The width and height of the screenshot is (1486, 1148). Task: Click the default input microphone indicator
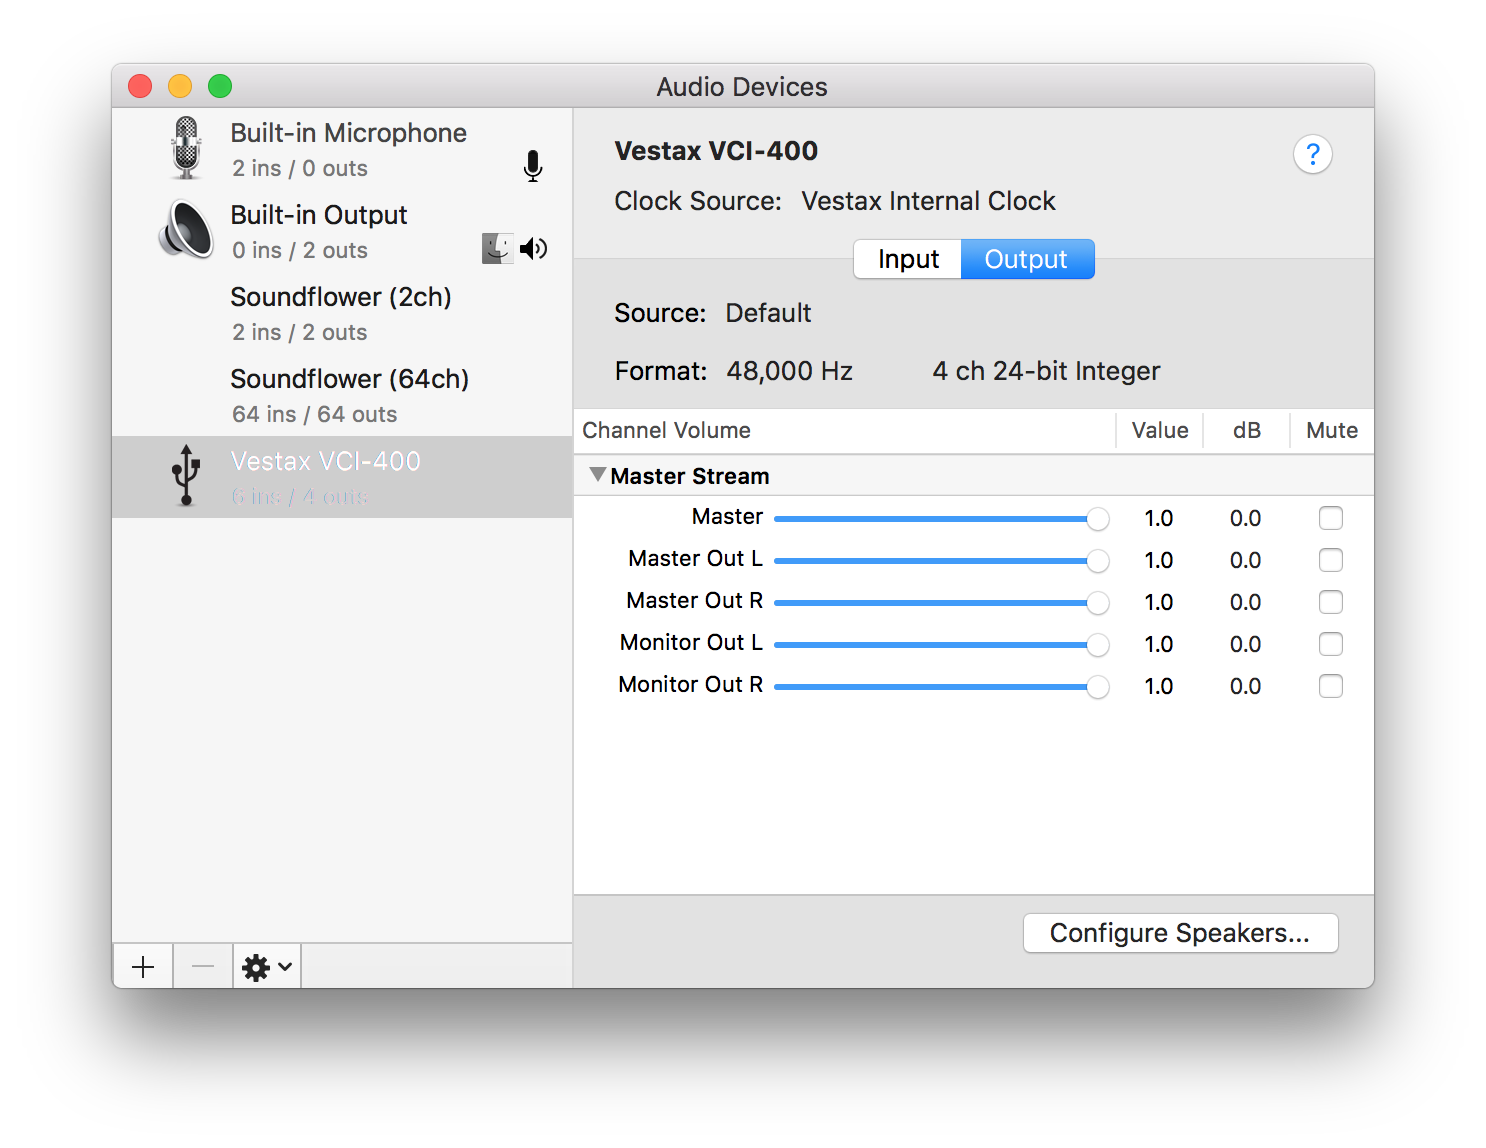click(533, 166)
